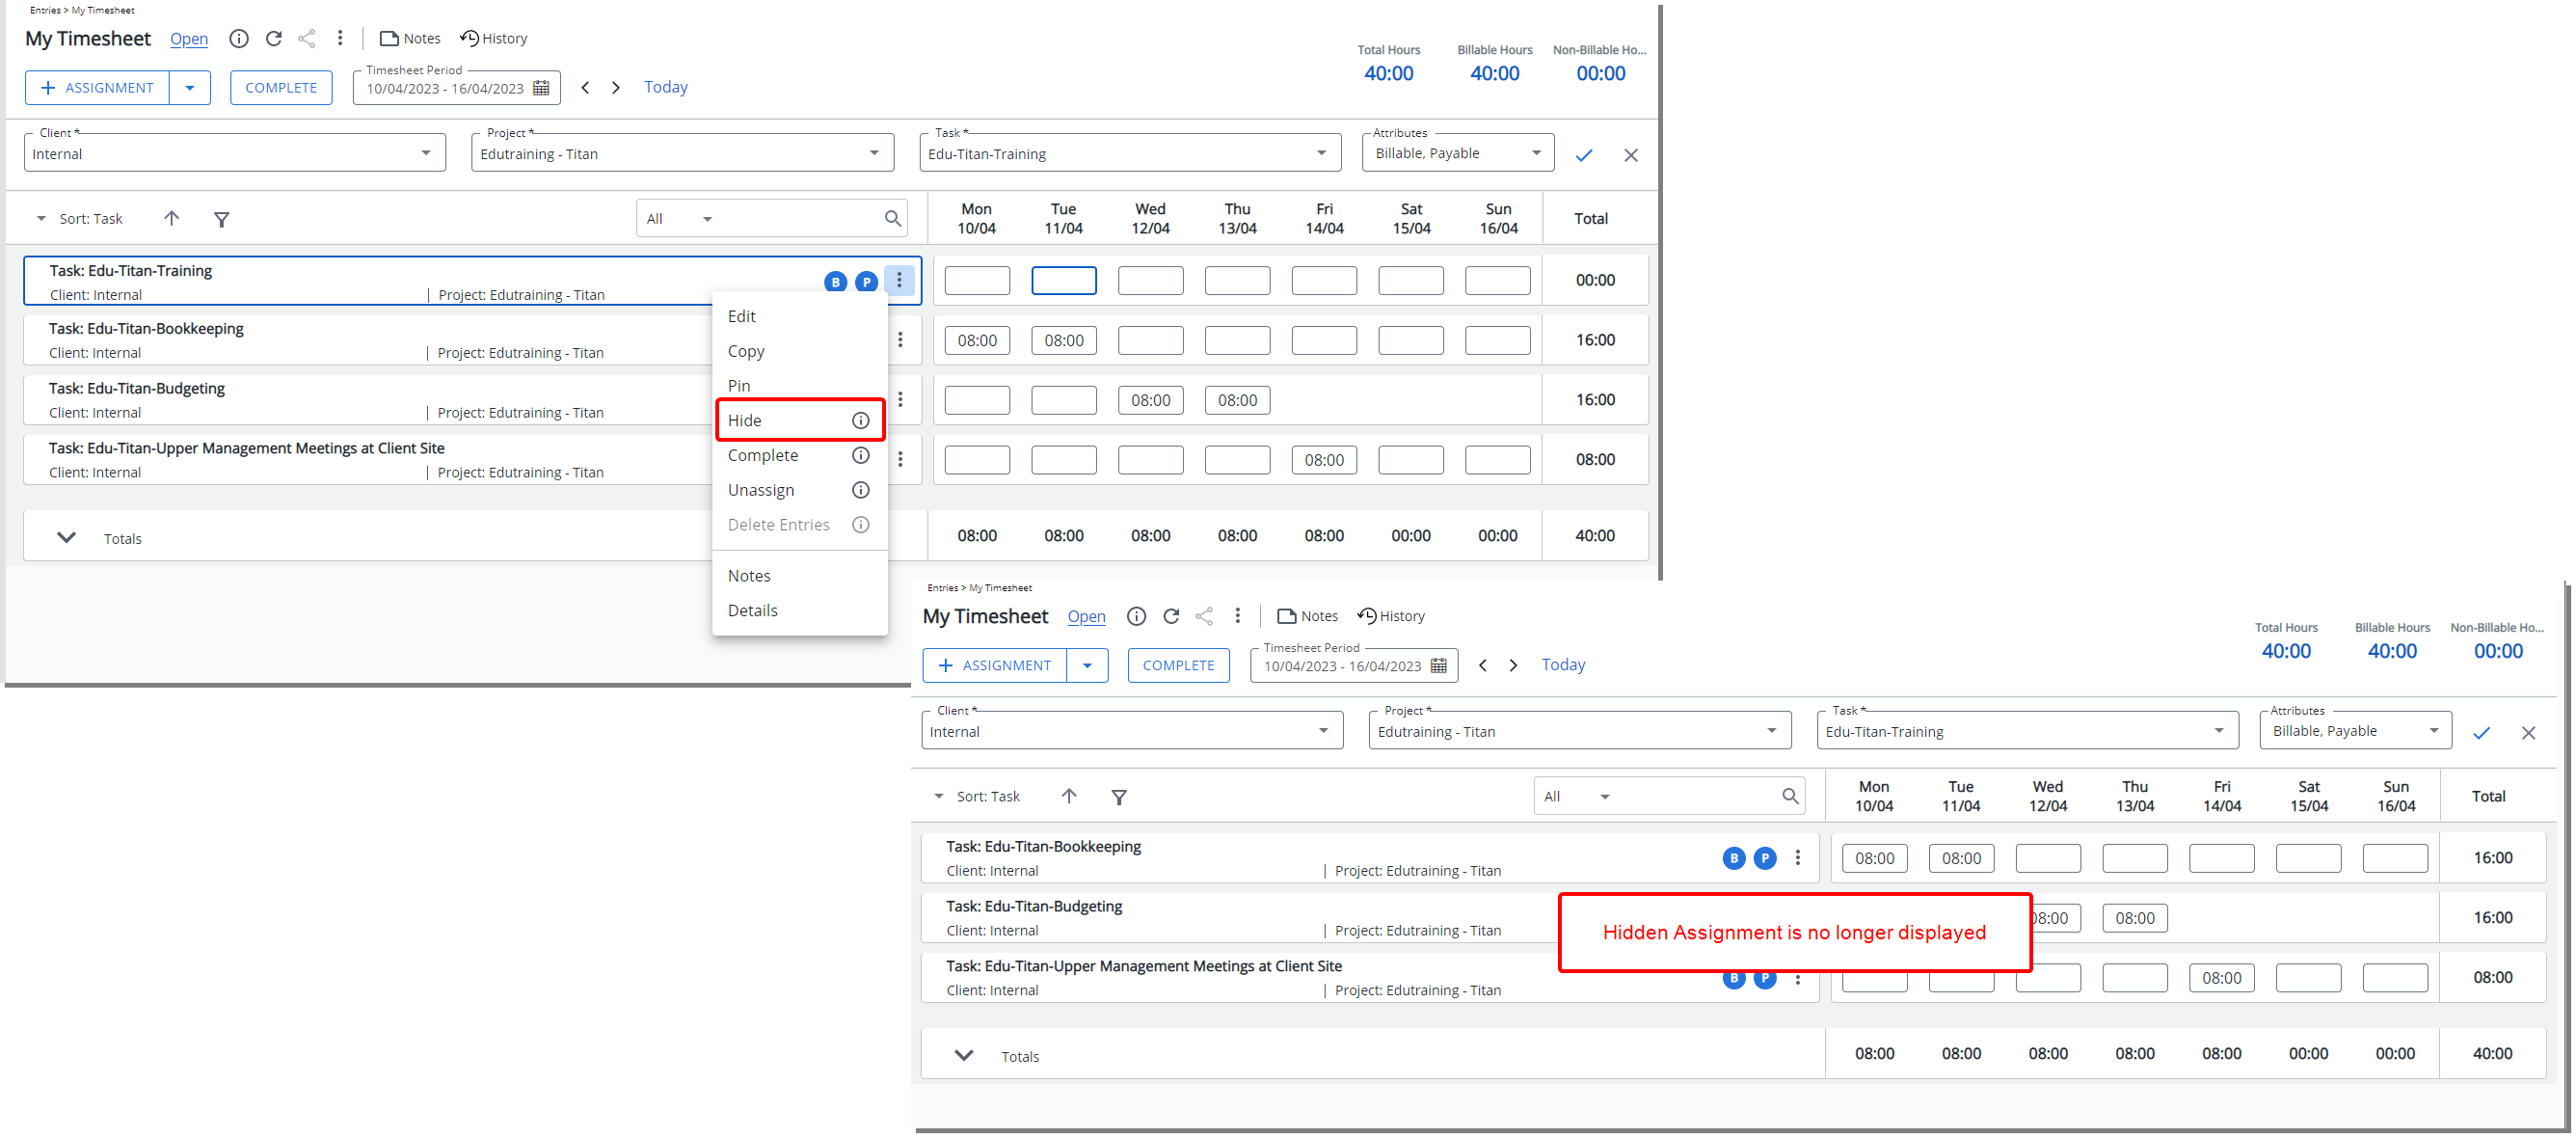
Task: Choose Pin from the context menu
Action: (799, 385)
